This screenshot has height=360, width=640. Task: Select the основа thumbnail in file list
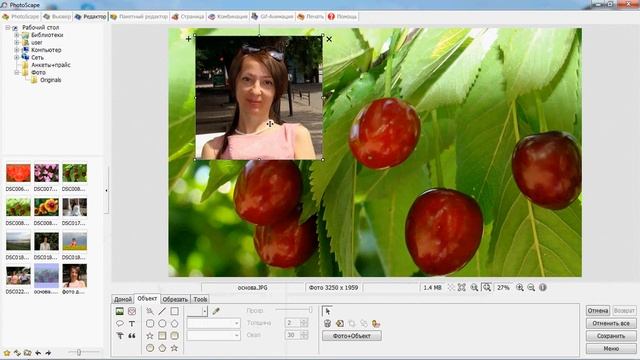(46, 279)
